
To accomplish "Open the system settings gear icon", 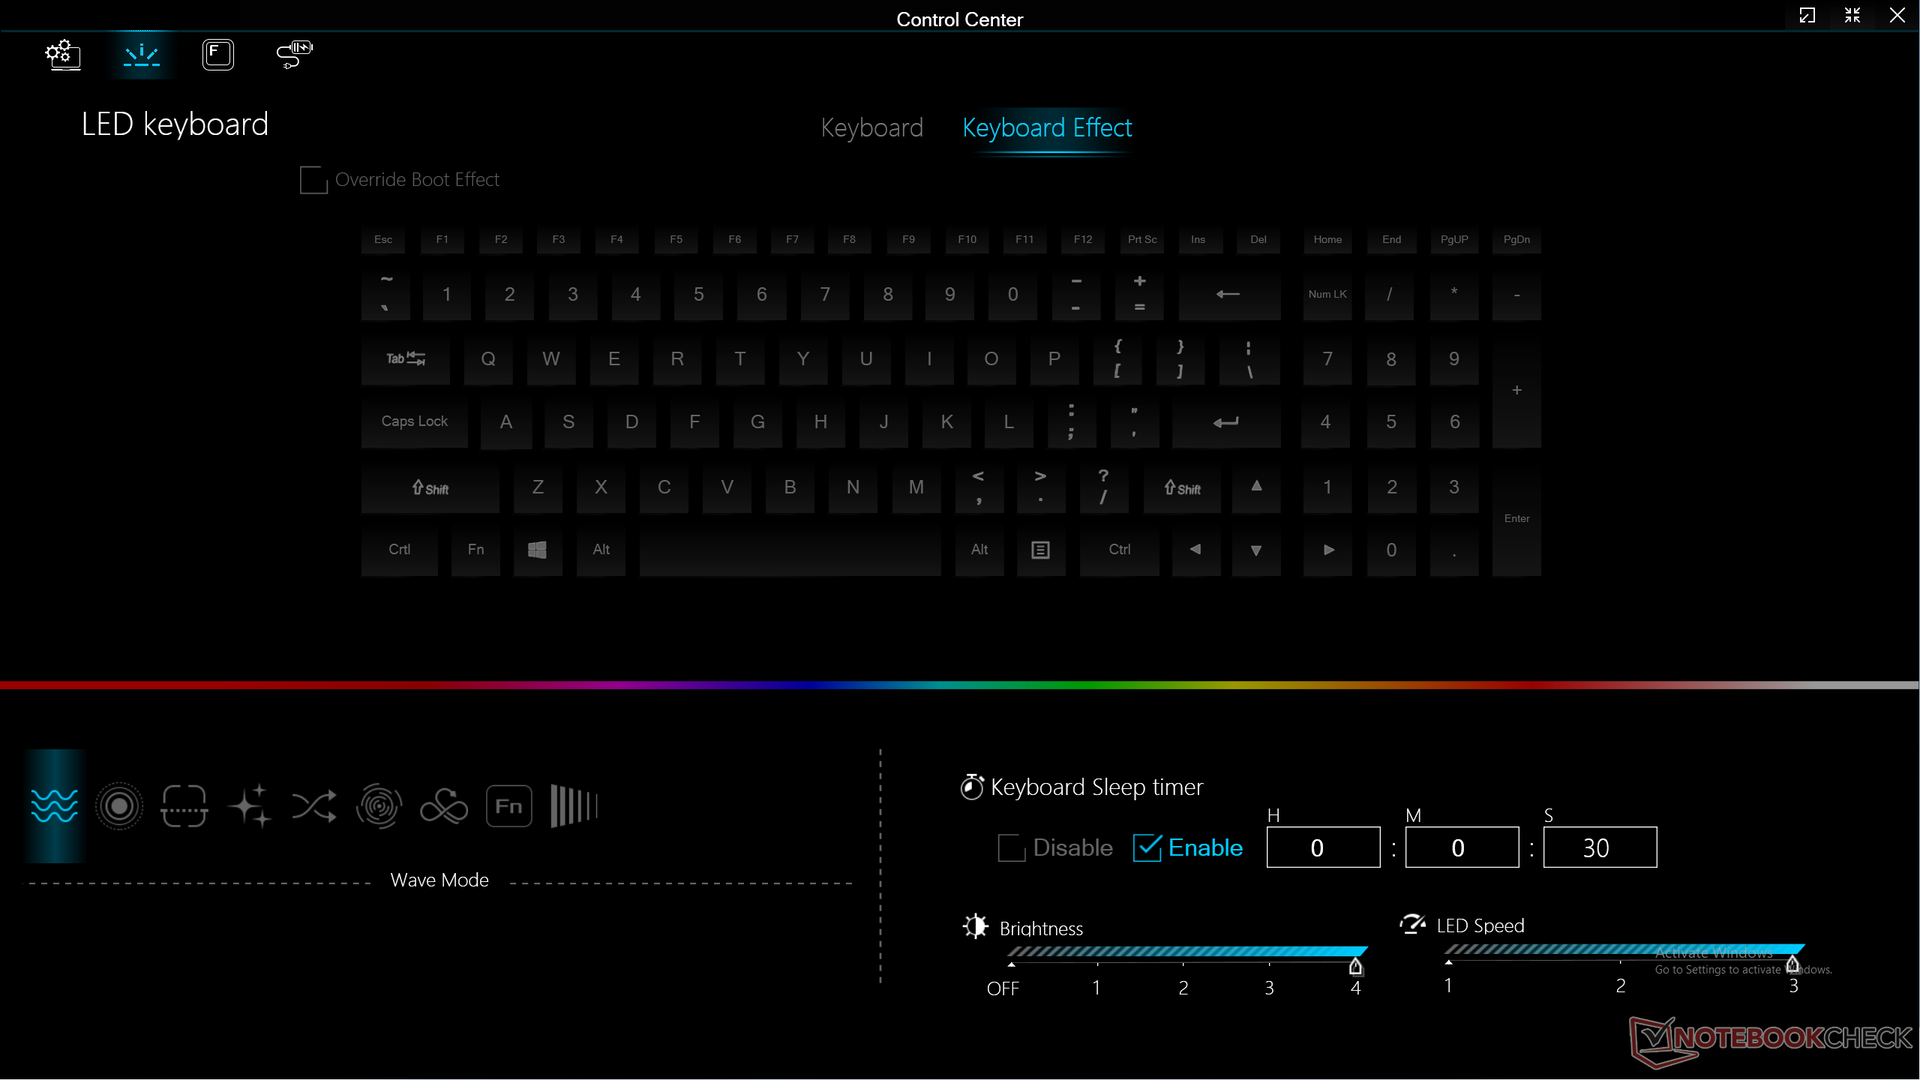I will point(63,54).
